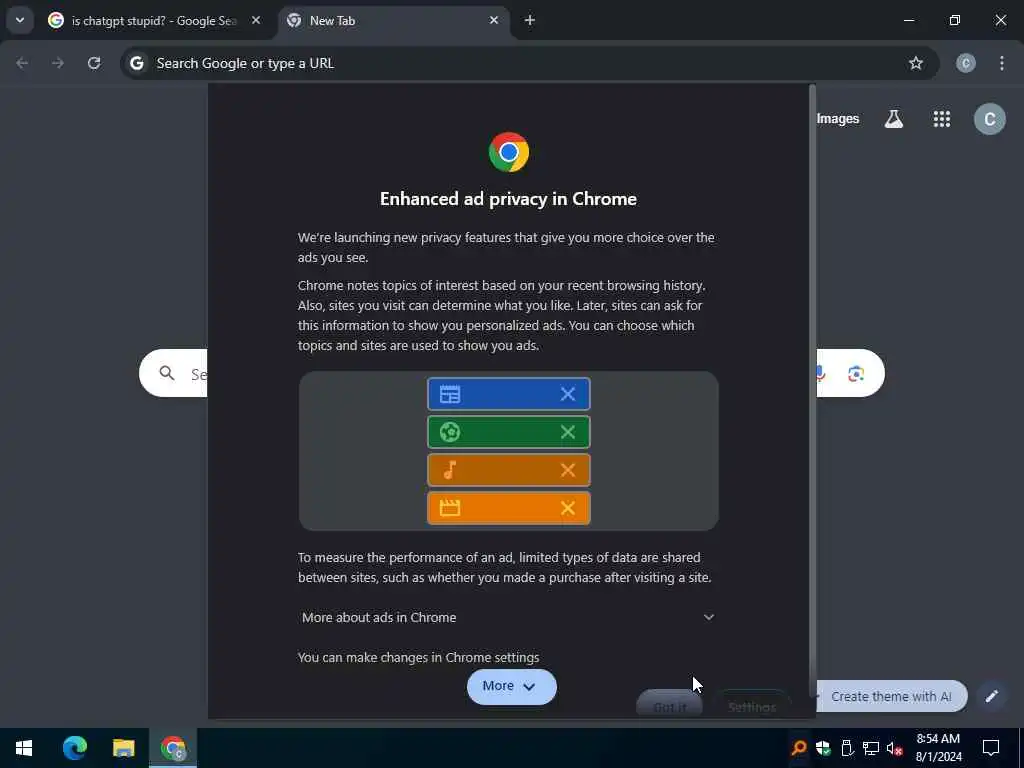Close the New Tab tab

pos(494,20)
